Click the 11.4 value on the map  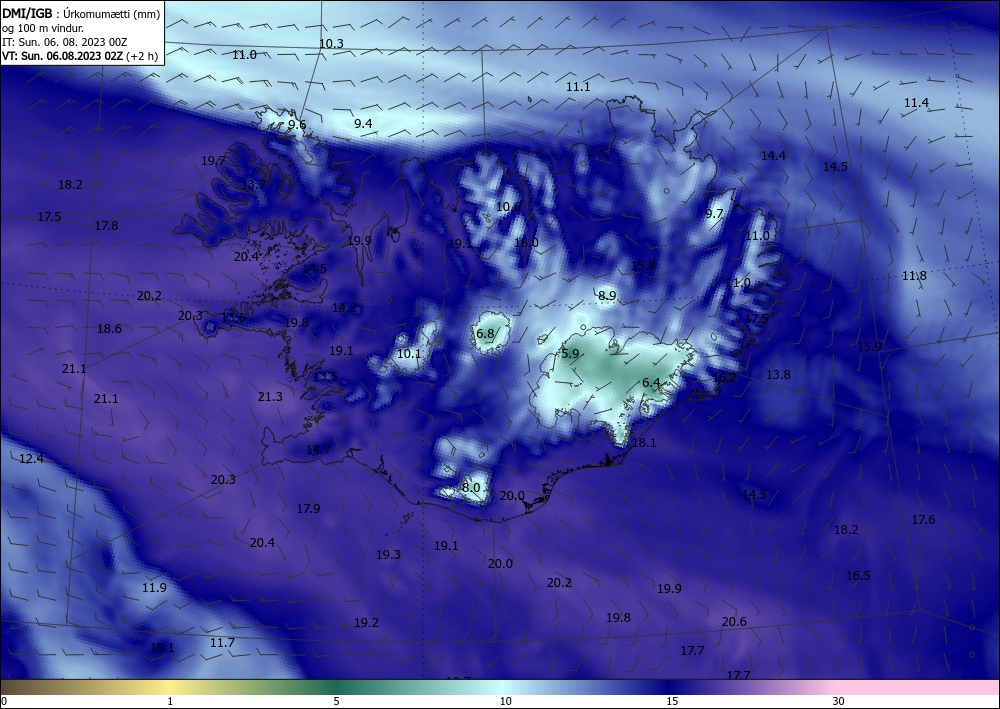click(916, 103)
